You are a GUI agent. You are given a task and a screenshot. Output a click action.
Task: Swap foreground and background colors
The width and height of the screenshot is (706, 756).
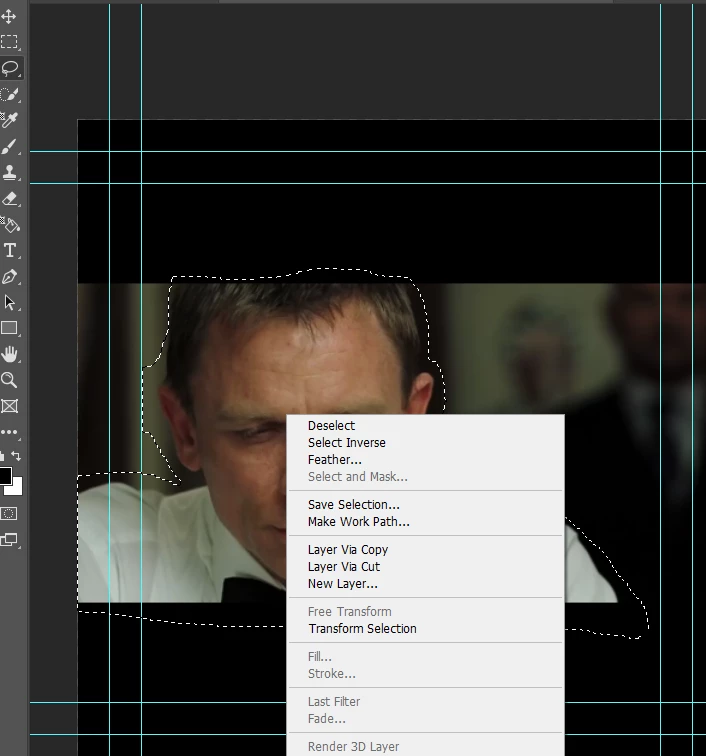16,456
